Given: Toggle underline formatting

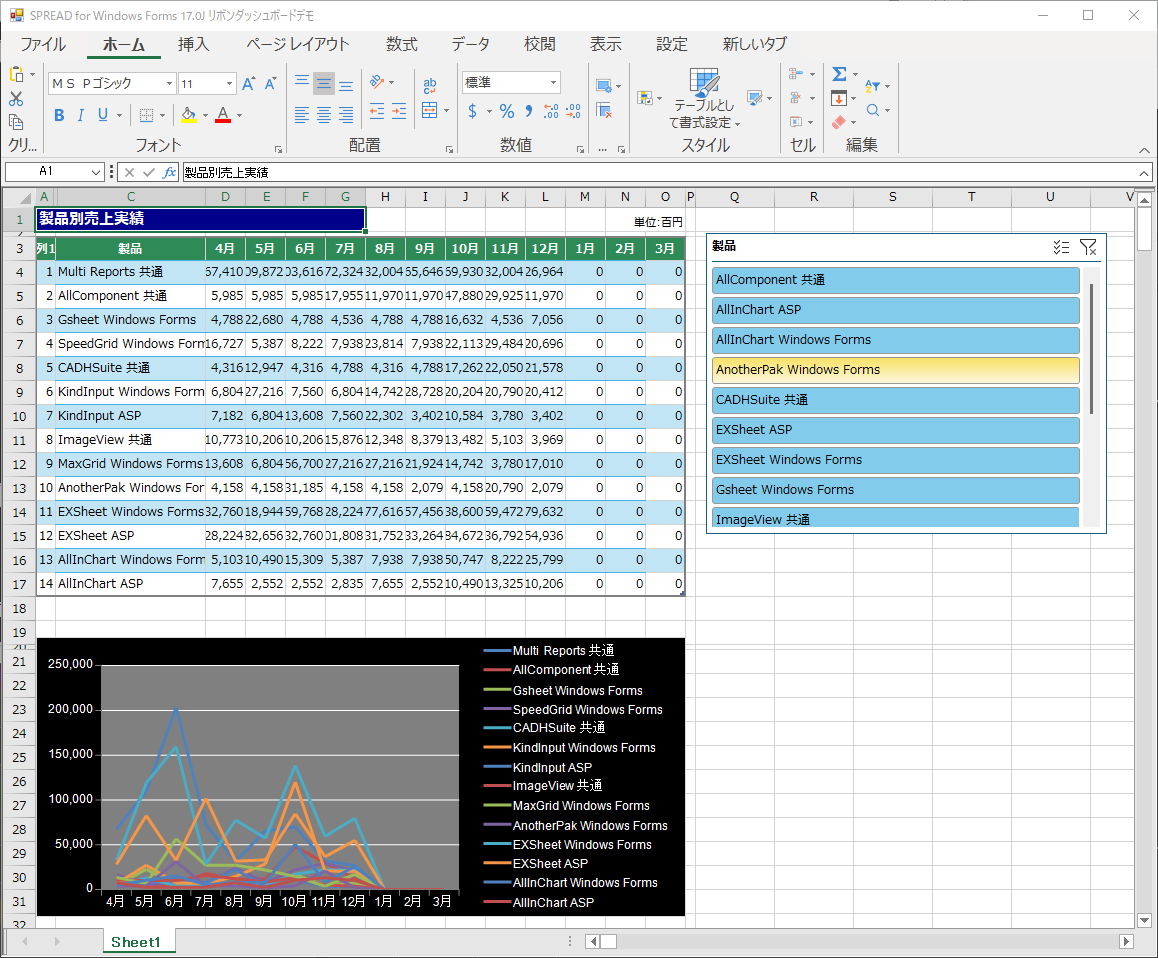Looking at the screenshot, I should click(103, 115).
